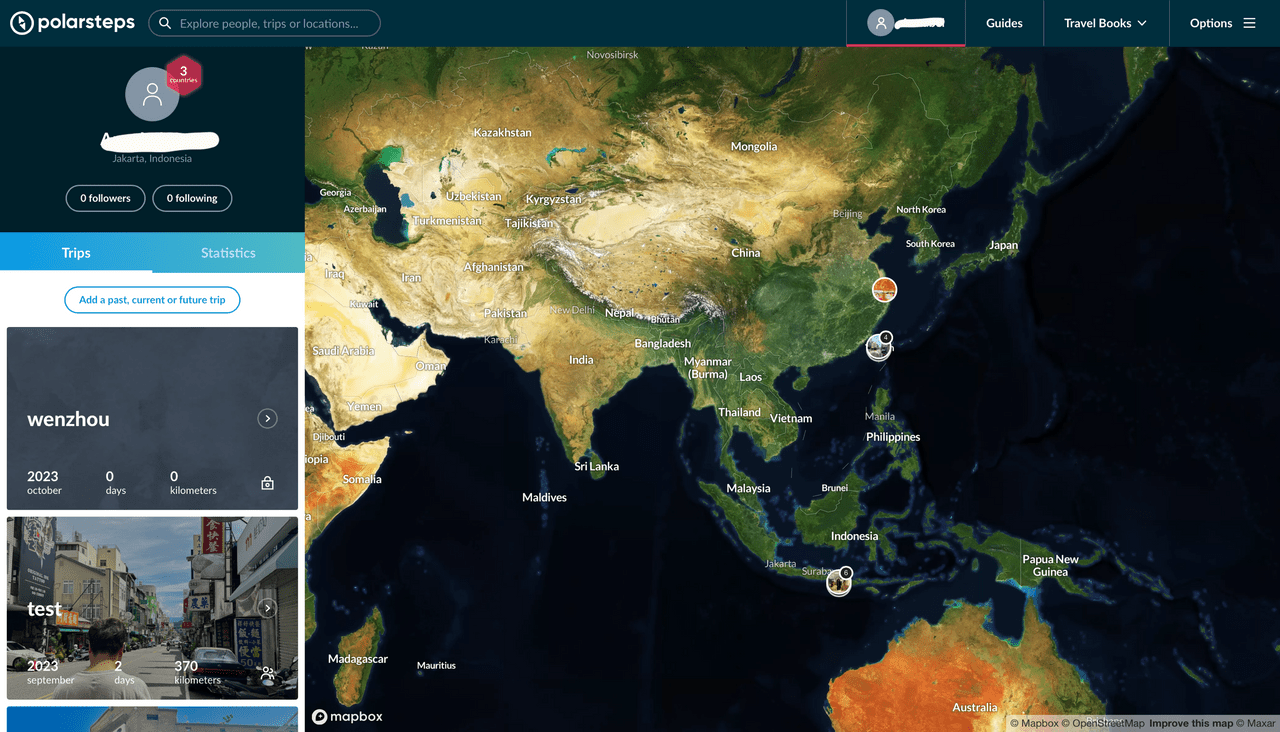Click the profile picture placeholder
This screenshot has width=1280, height=732.
tap(152, 94)
